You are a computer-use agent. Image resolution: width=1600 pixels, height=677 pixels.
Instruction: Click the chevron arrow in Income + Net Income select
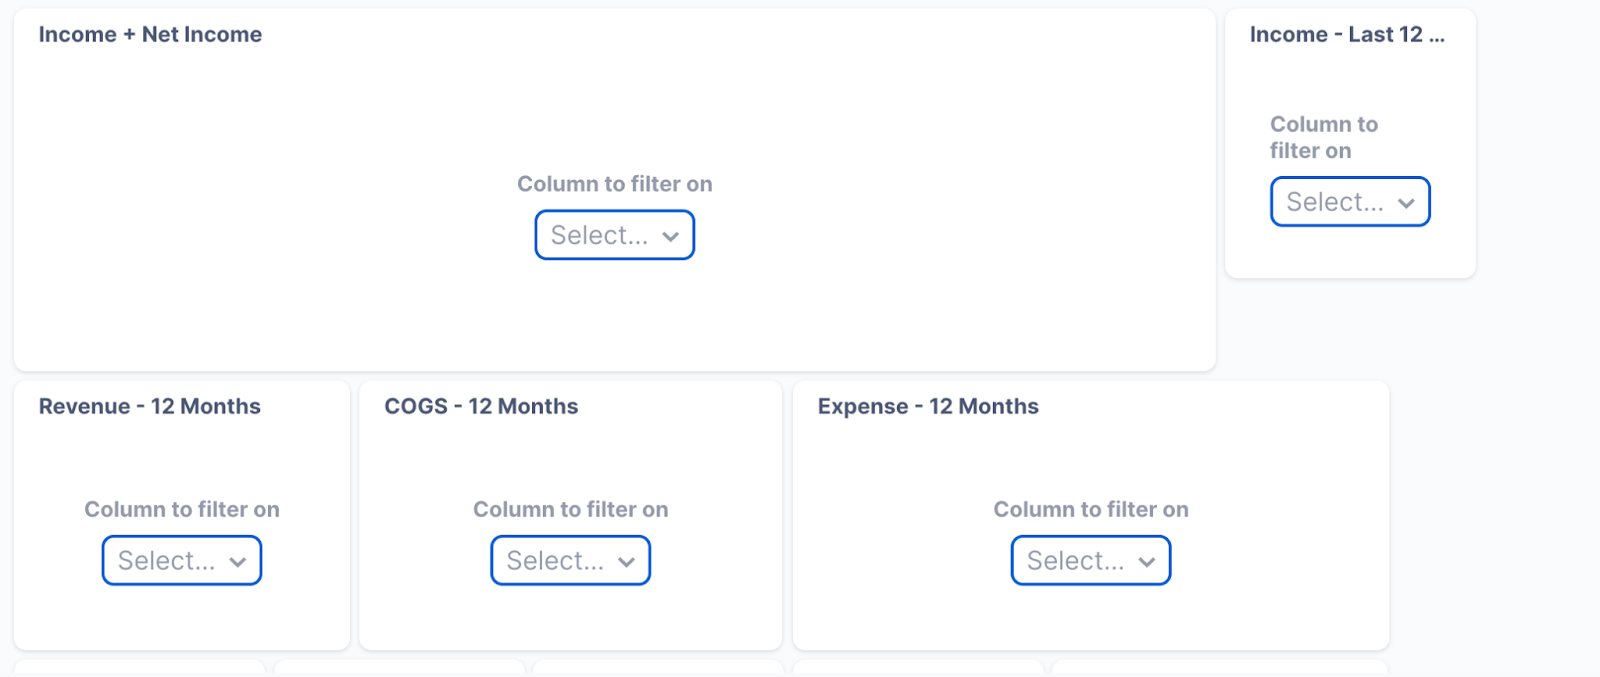670,236
